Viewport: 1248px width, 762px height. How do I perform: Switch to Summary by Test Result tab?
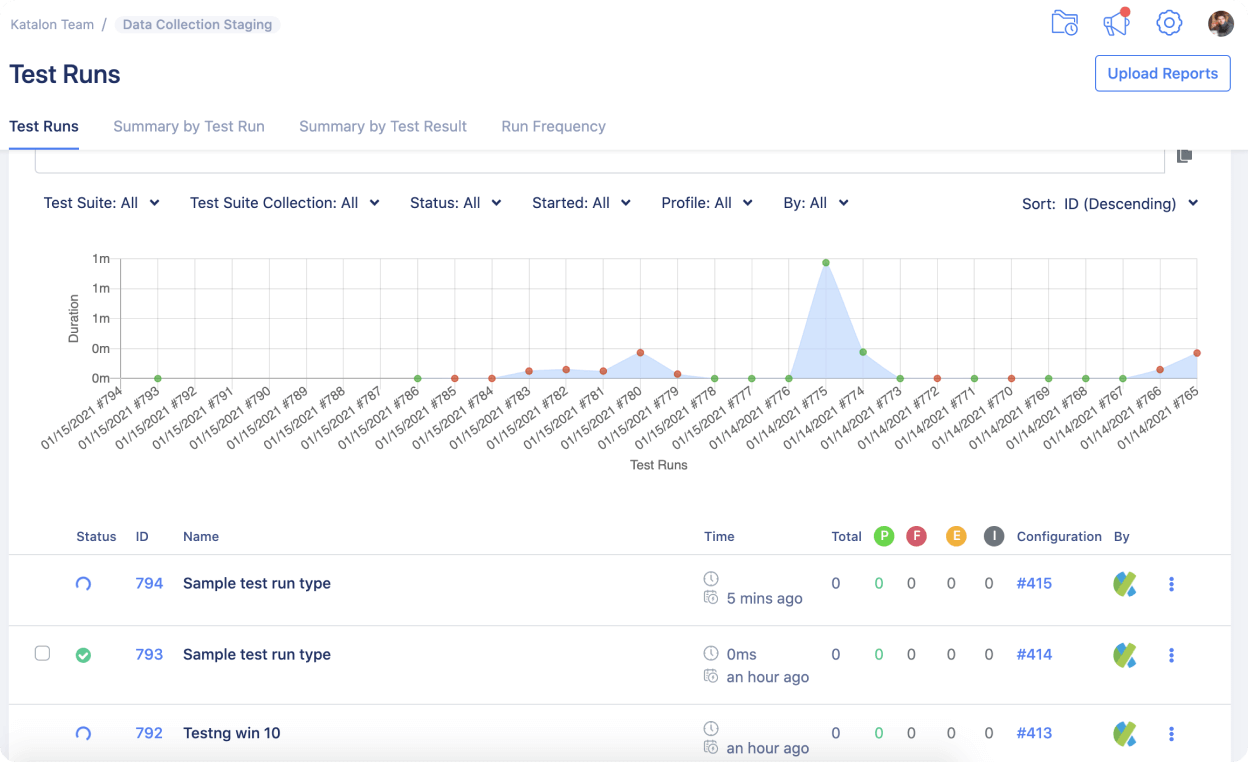coord(383,126)
